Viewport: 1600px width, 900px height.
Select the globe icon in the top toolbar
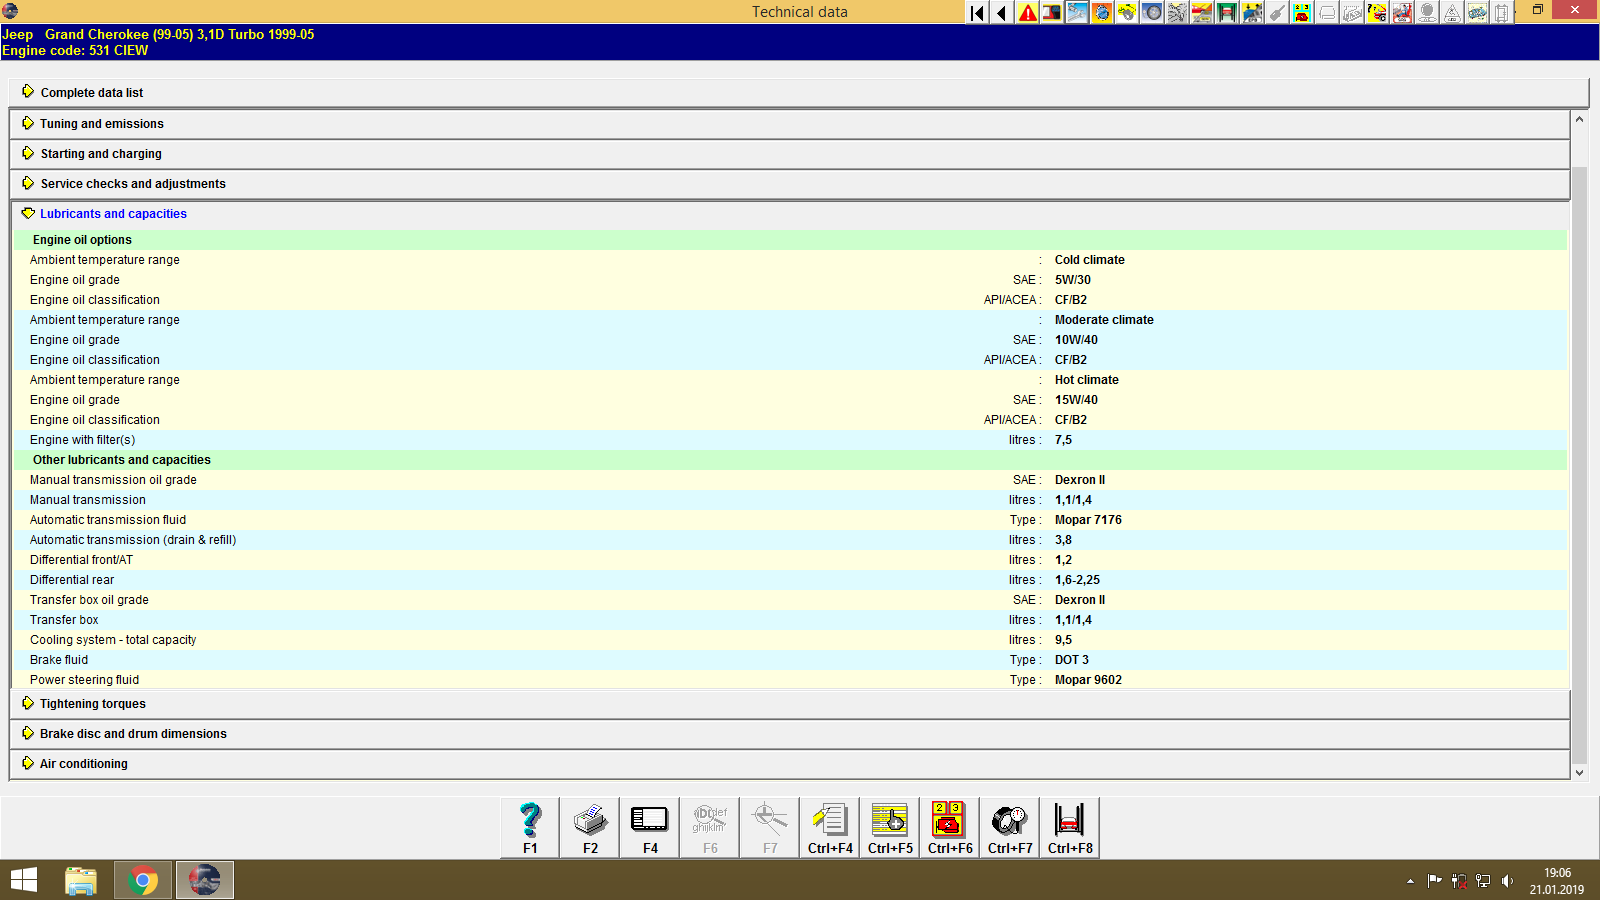point(1102,13)
